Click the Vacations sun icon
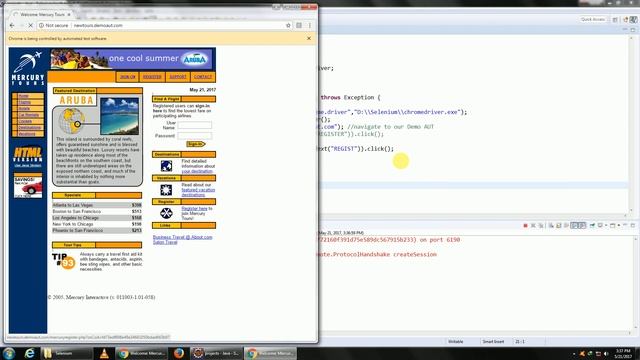Image resolution: width=640 pixels, height=360 pixels. click(166, 190)
